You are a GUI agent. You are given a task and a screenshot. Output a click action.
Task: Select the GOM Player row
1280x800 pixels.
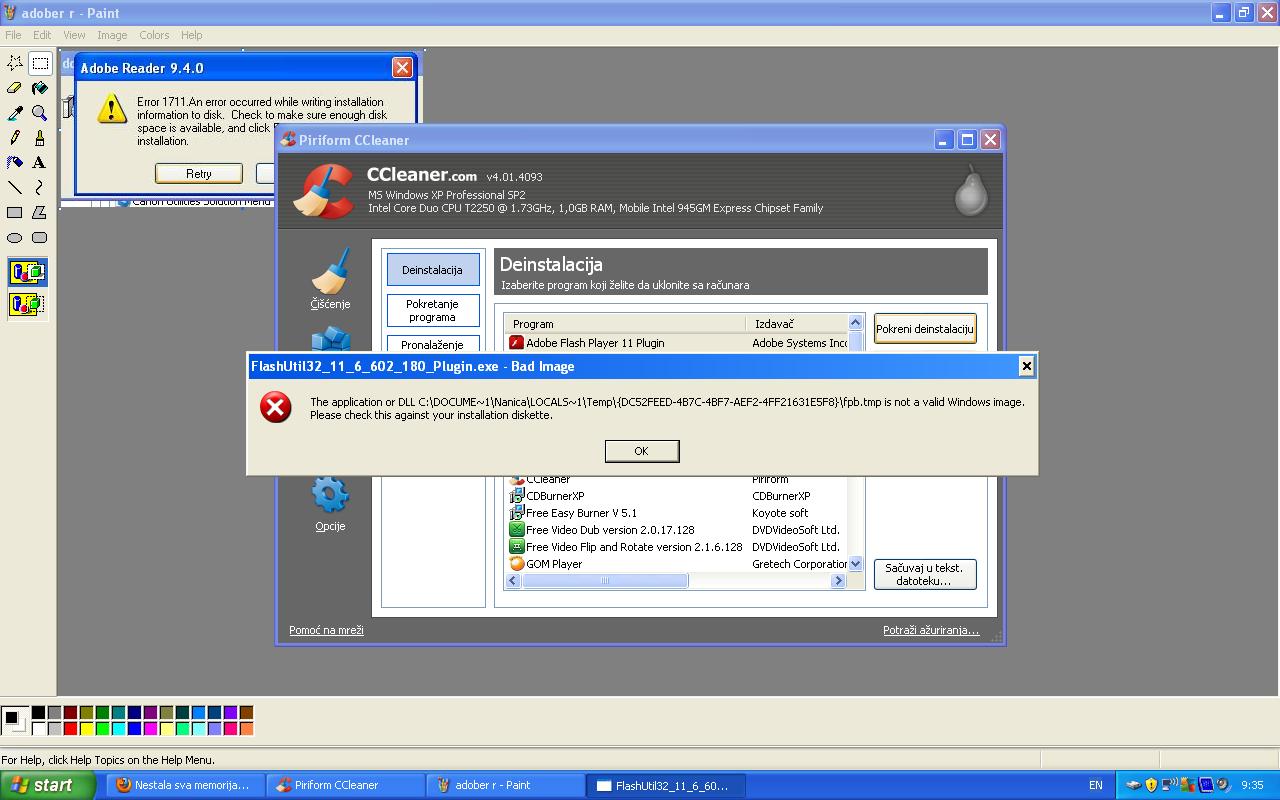pos(677,564)
